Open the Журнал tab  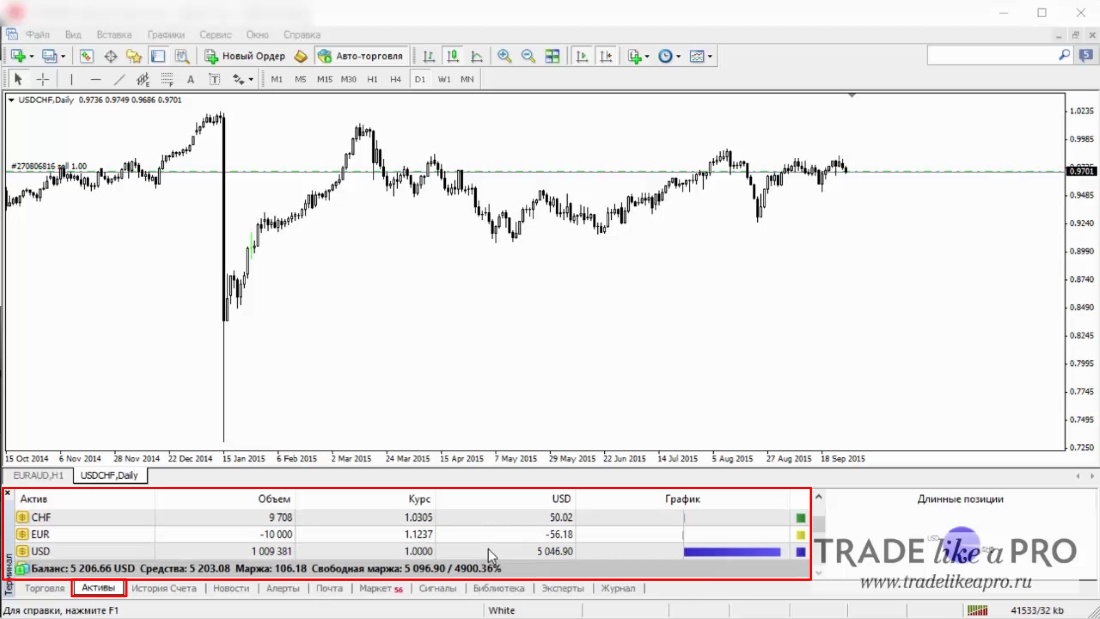pyautogui.click(x=617, y=588)
